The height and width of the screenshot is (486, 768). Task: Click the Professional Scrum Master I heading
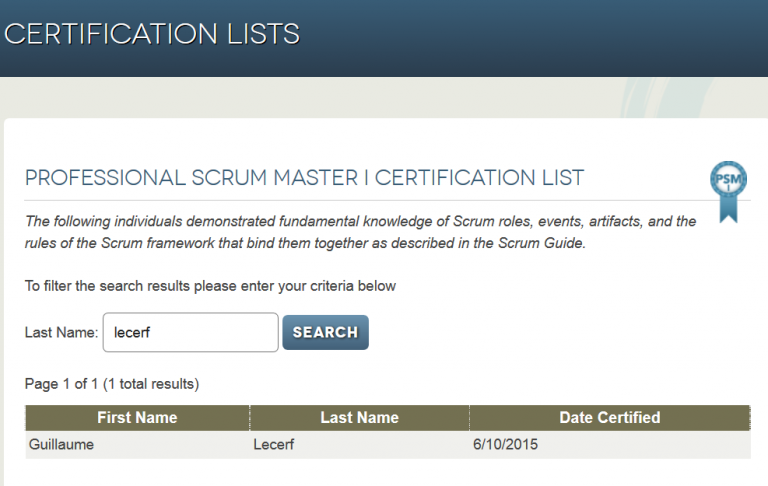(304, 177)
